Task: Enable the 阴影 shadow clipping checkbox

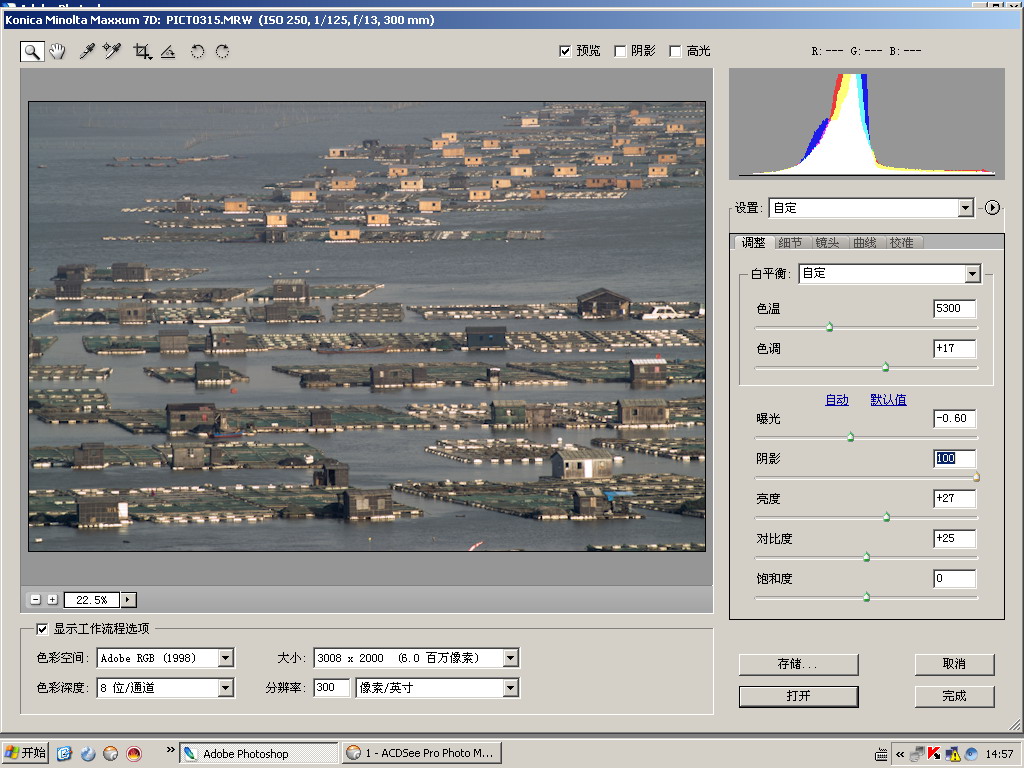Action: click(620, 51)
